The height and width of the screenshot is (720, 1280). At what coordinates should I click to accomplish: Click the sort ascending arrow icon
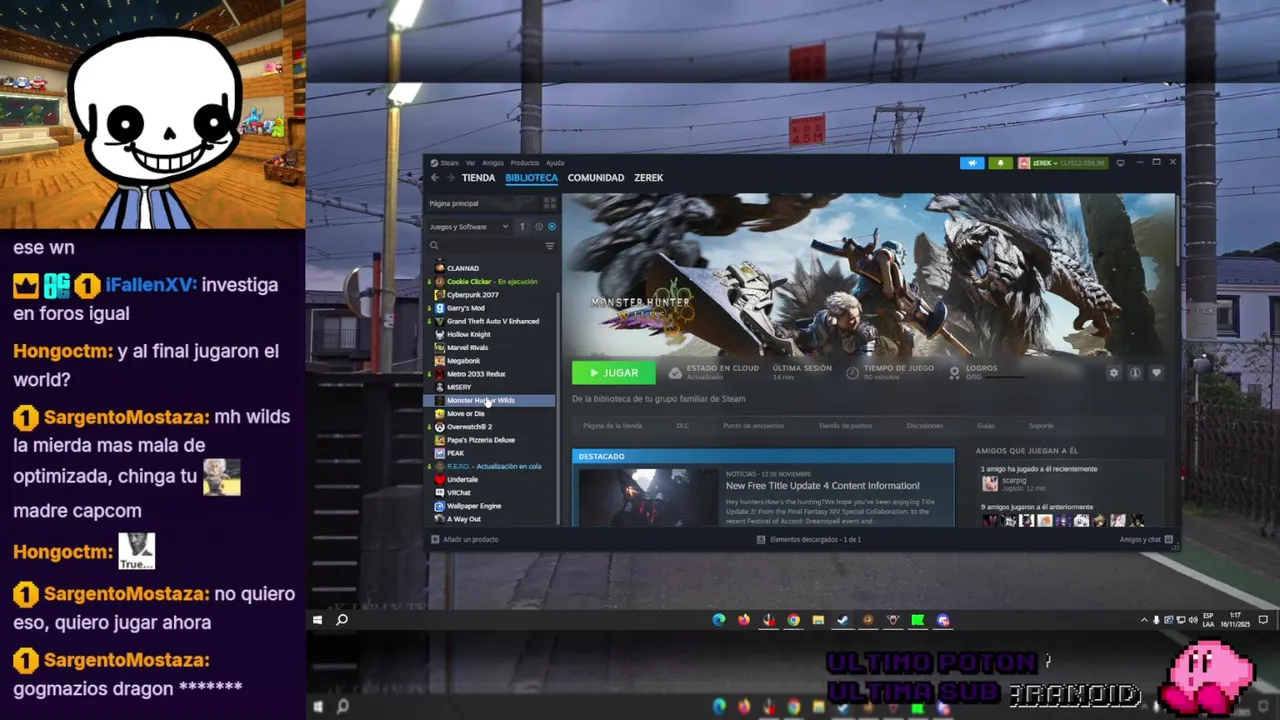point(521,227)
